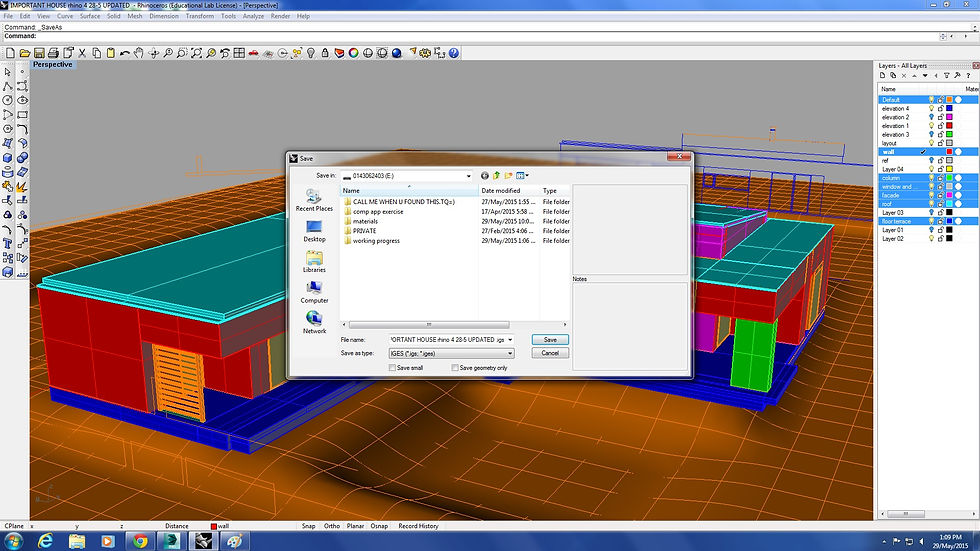
Task: Enable the Save small checkbox
Action: [x=393, y=368]
